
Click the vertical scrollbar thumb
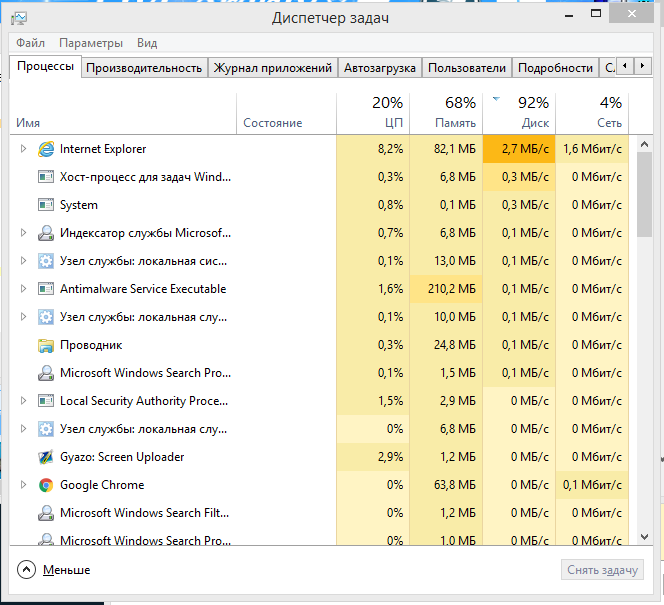tap(645, 195)
